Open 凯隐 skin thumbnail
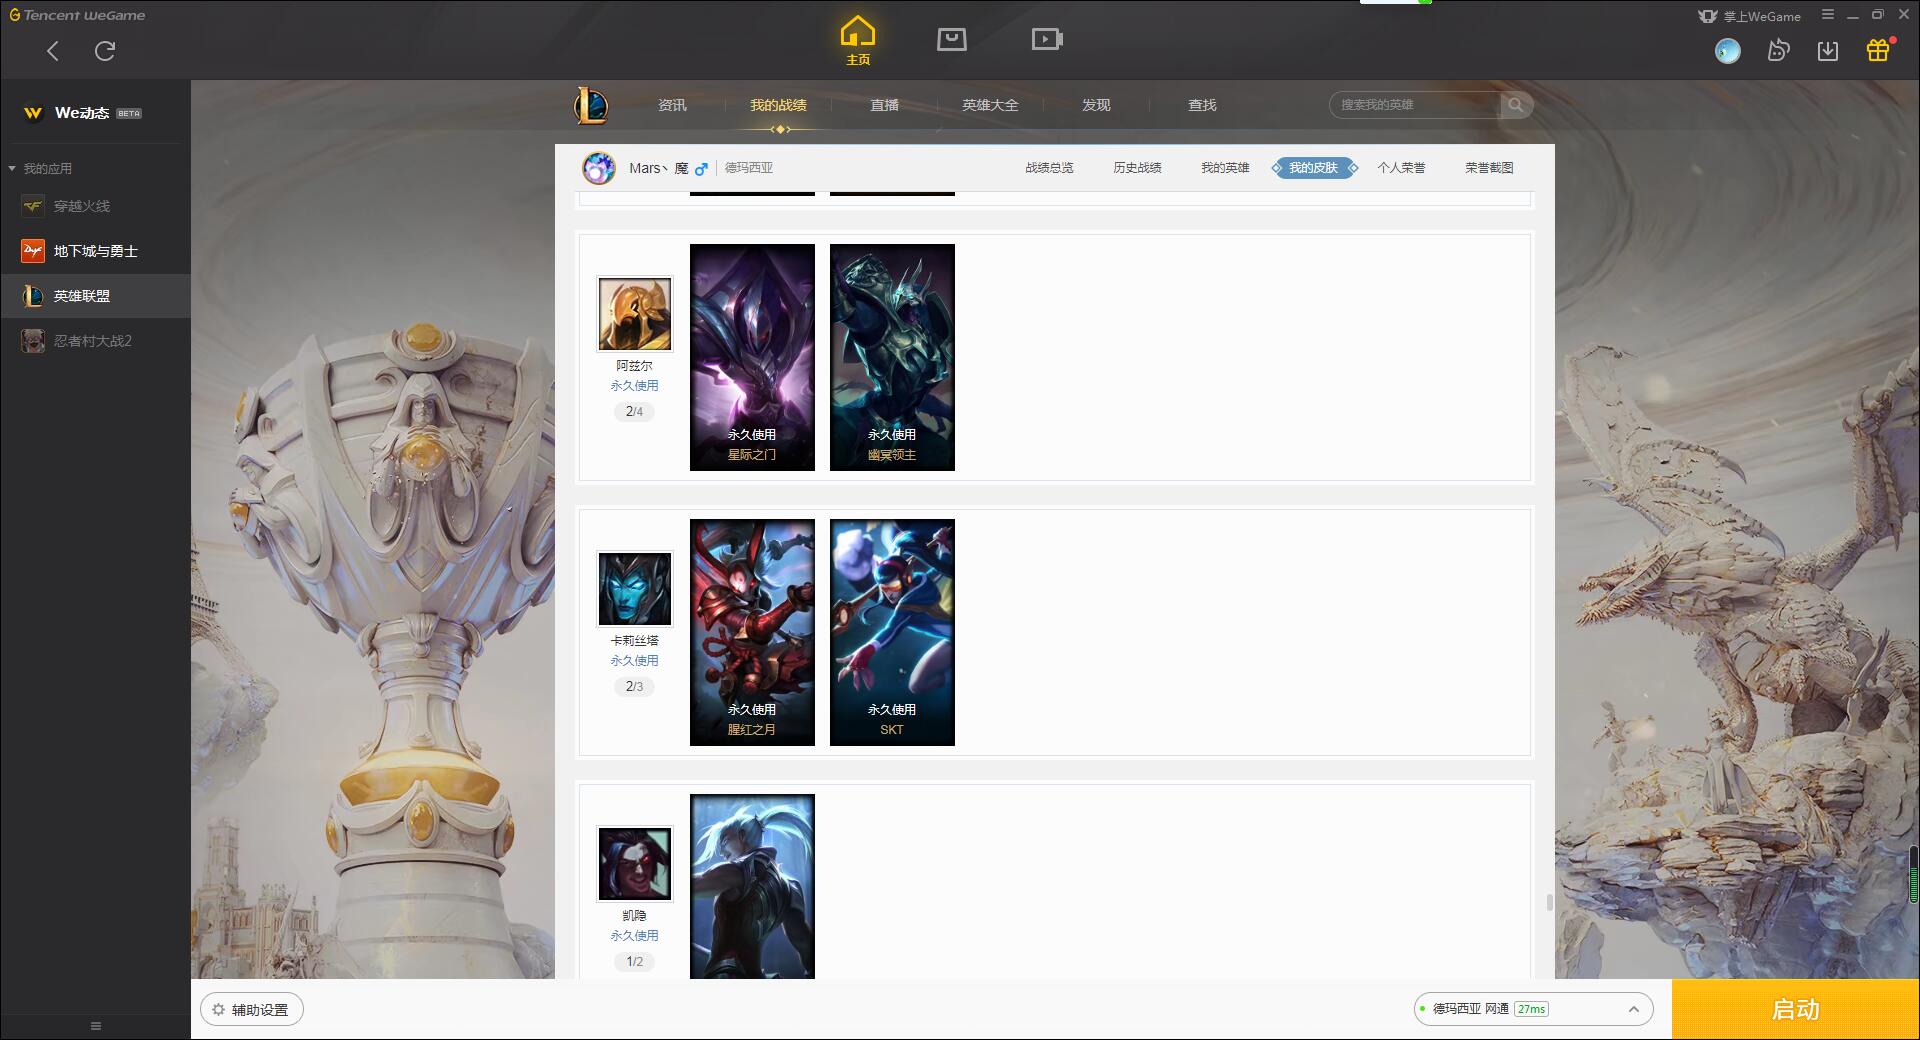 pyautogui.click(x=752, y=886)
